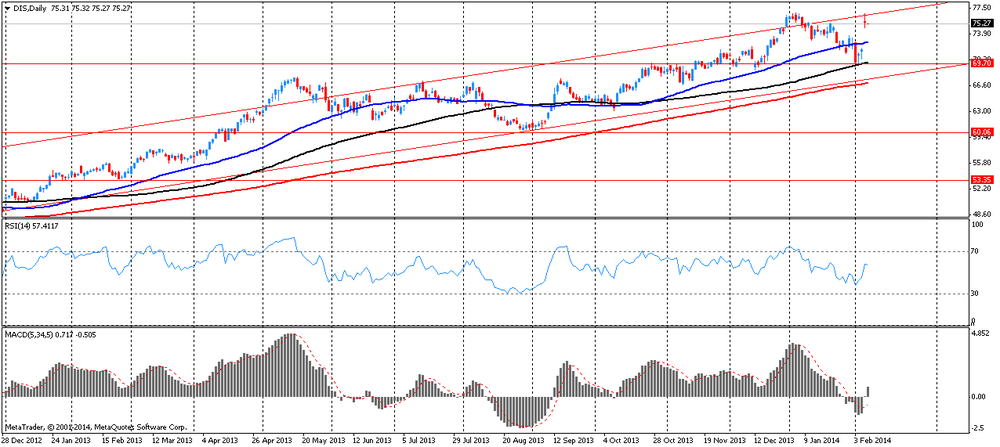Click the RSI(14) 57.4117 indicator label

(31, 226)
